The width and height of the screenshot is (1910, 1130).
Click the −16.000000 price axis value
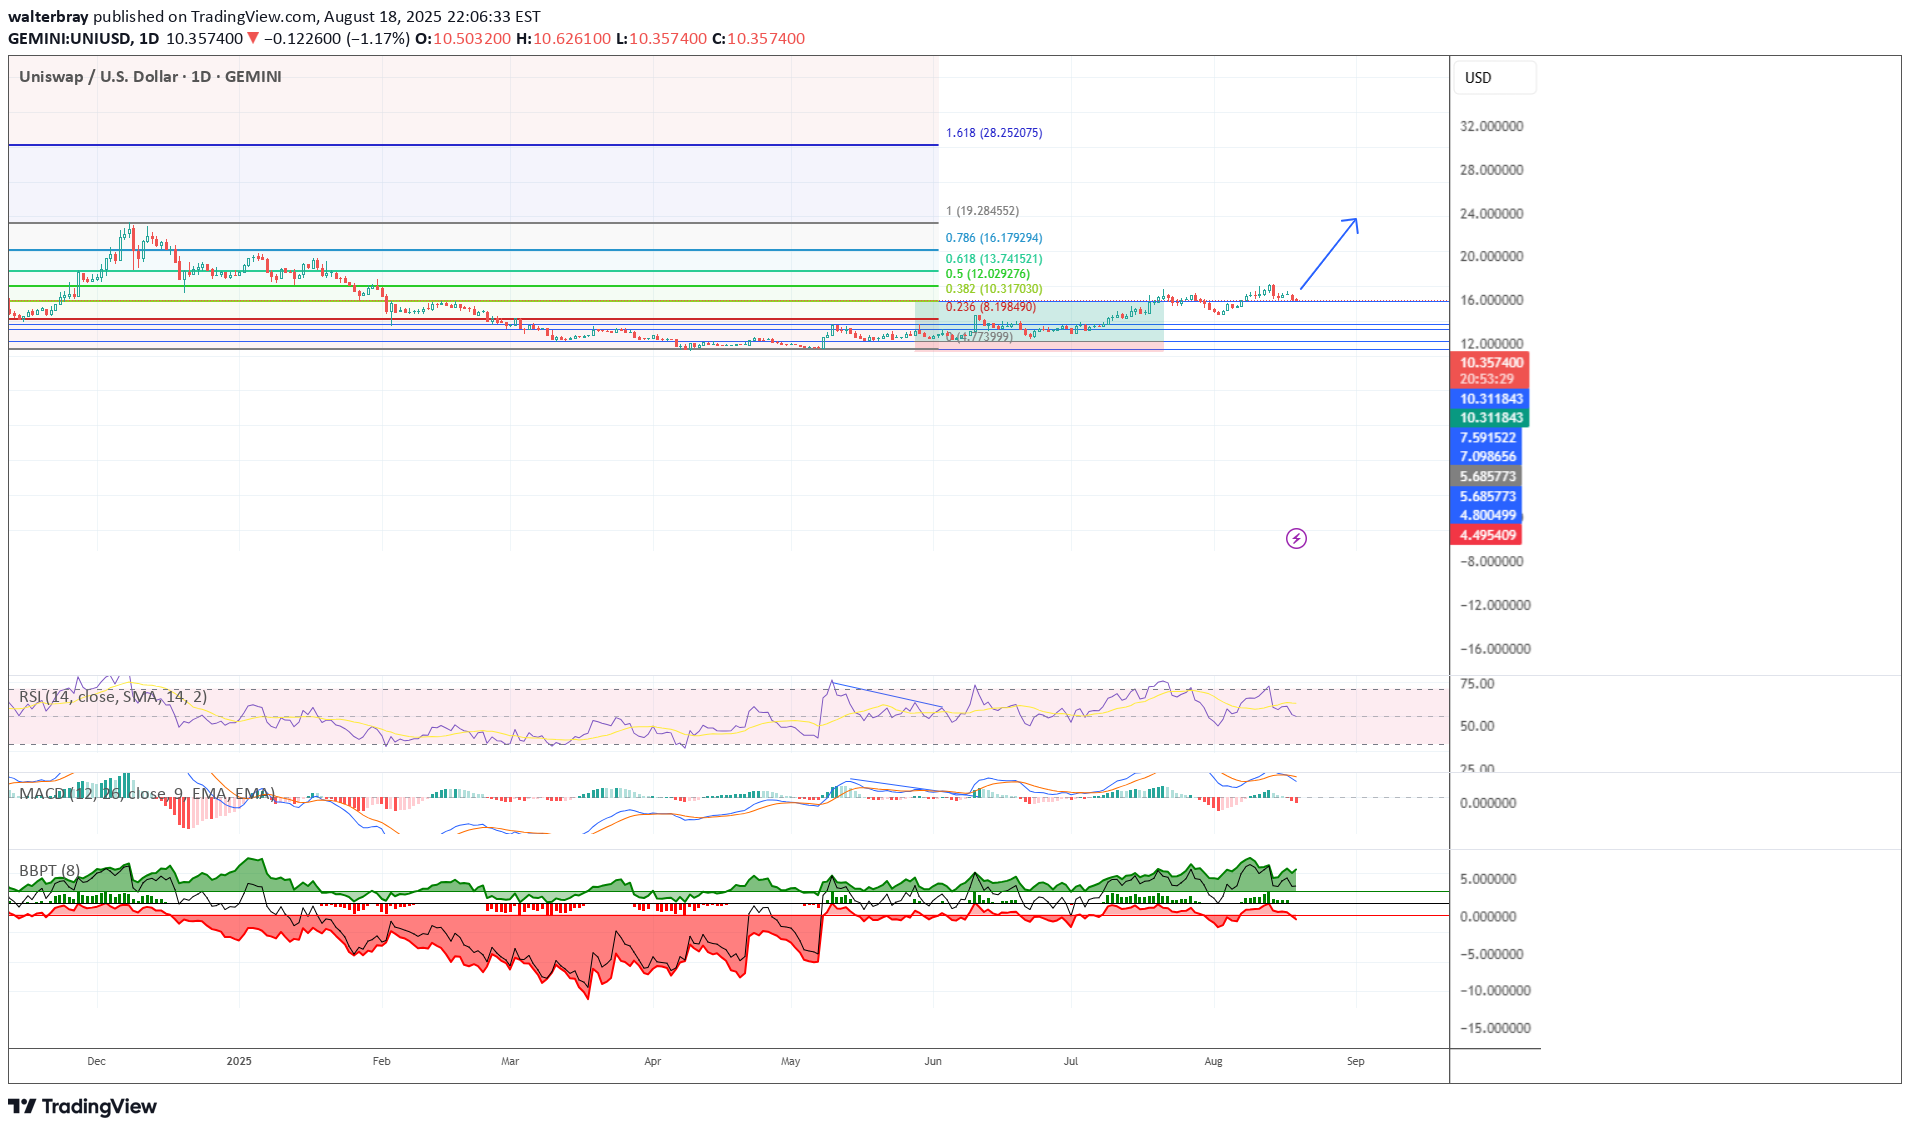click(1494, 649)
